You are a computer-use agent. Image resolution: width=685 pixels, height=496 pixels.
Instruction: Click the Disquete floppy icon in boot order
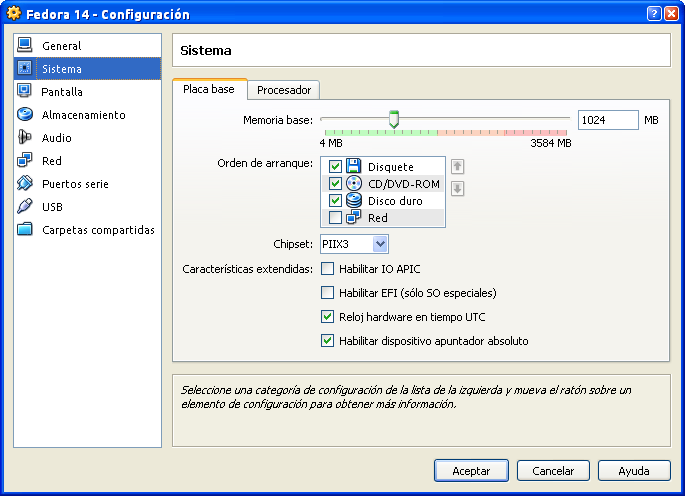(x=353, y=166)
